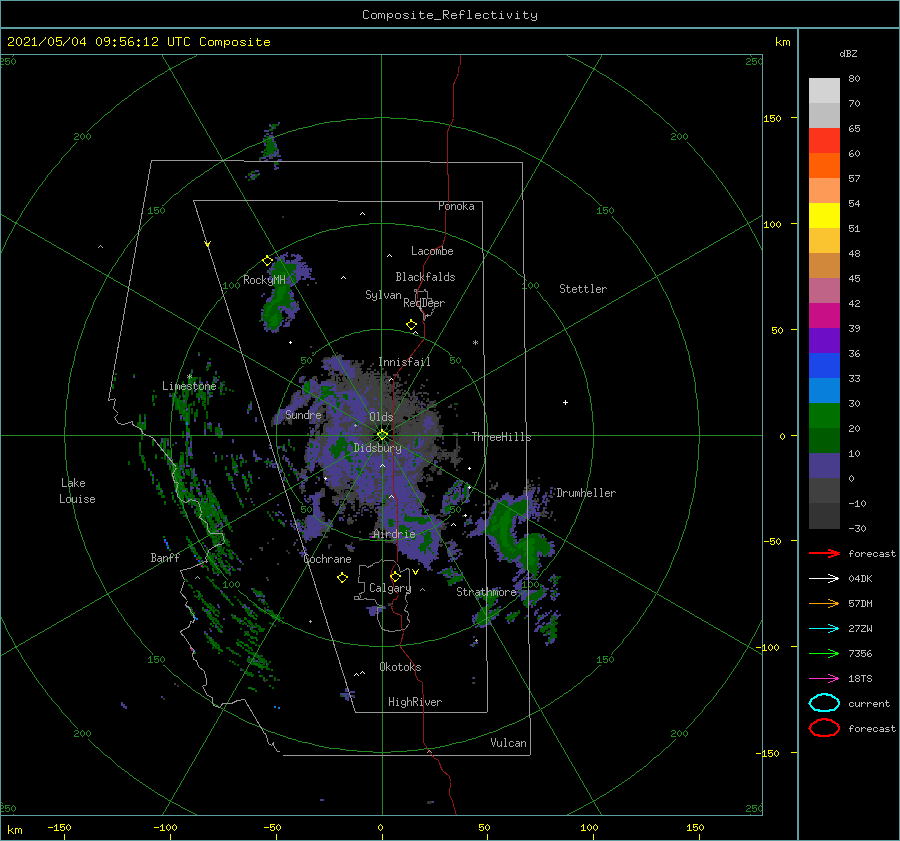Click the asterisk marker east of Innisfail
The image size is (900, 841).
(x=475, y=343)
